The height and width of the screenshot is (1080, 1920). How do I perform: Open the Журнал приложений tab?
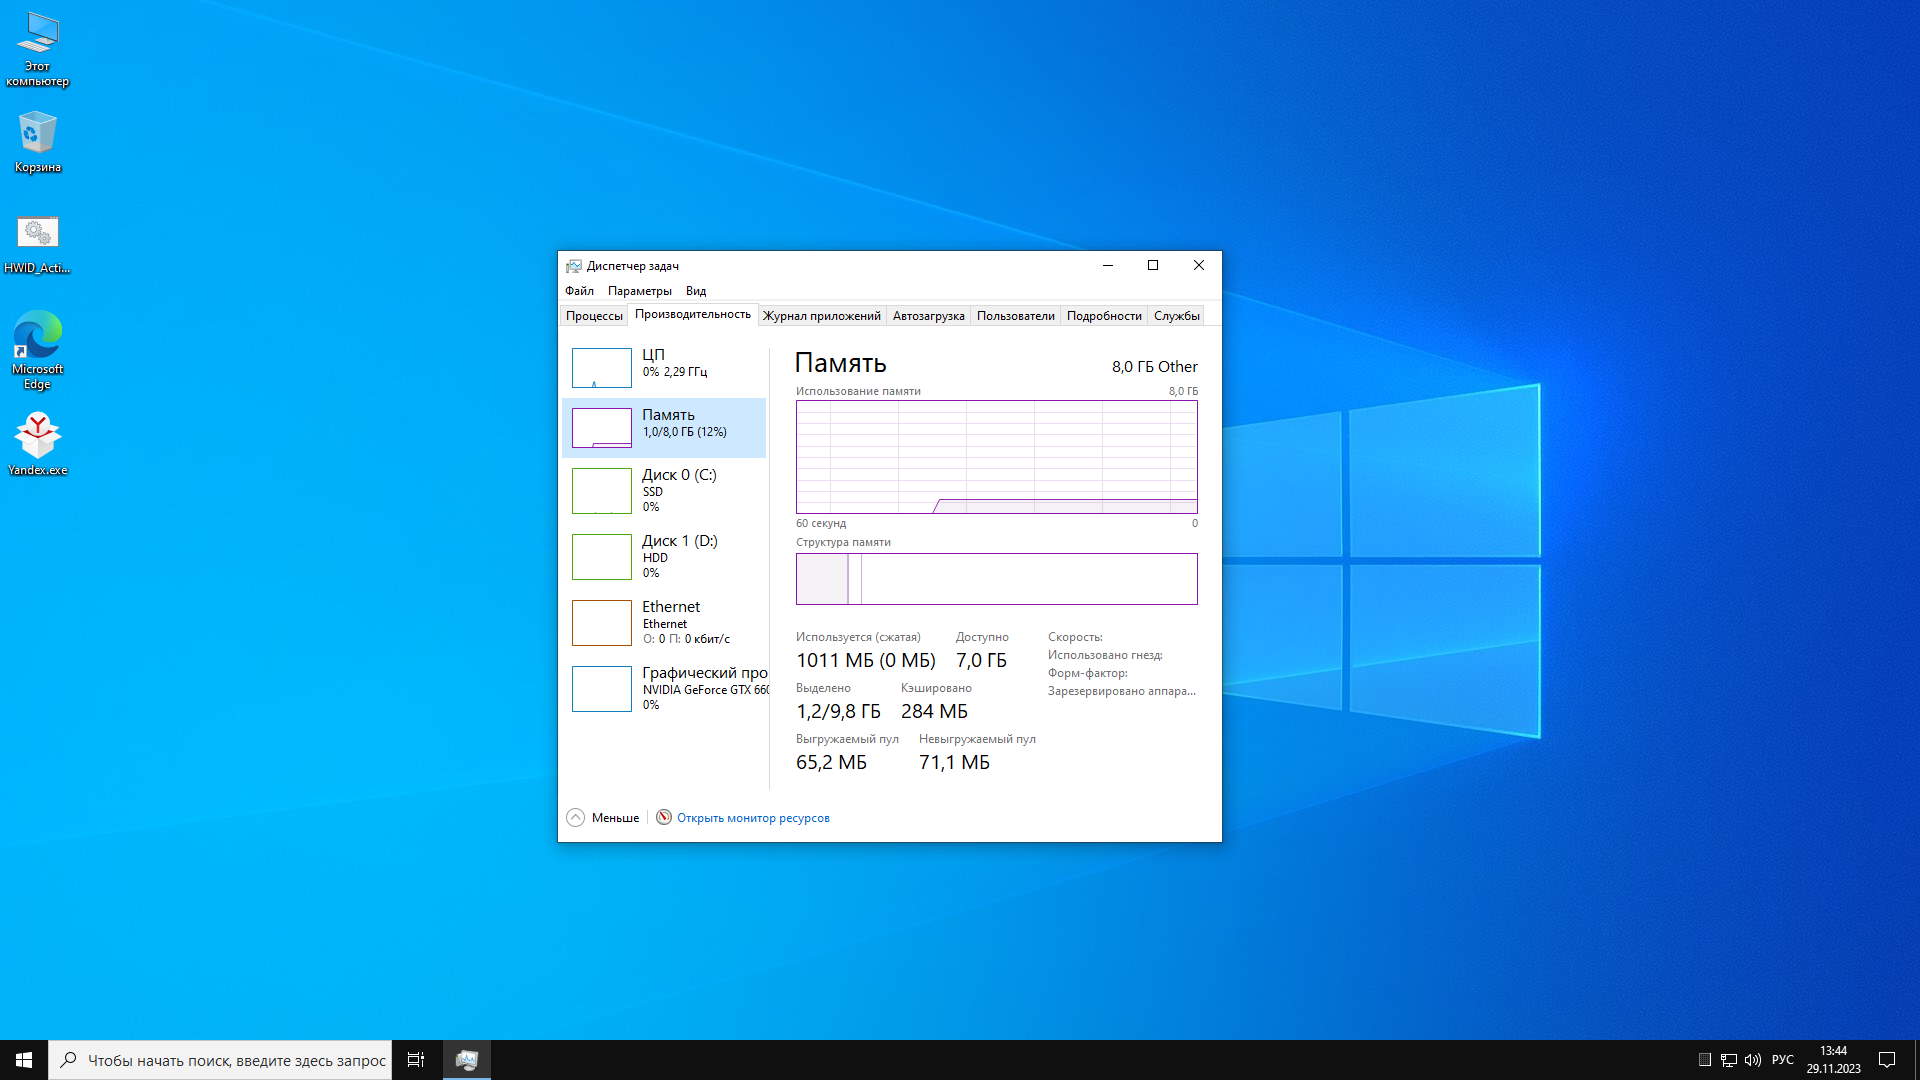821,316
